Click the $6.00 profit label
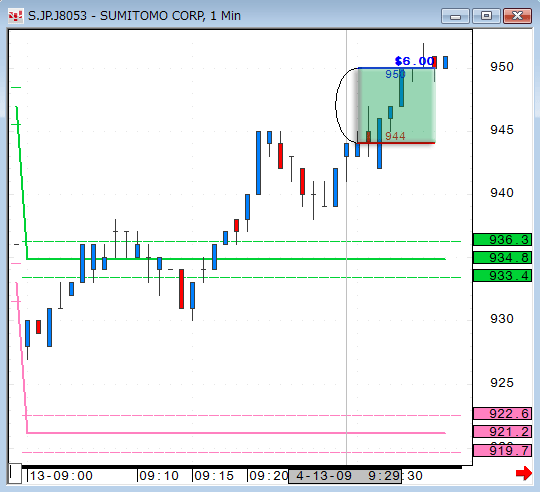The image size is (540, 492). pos(414,61)
